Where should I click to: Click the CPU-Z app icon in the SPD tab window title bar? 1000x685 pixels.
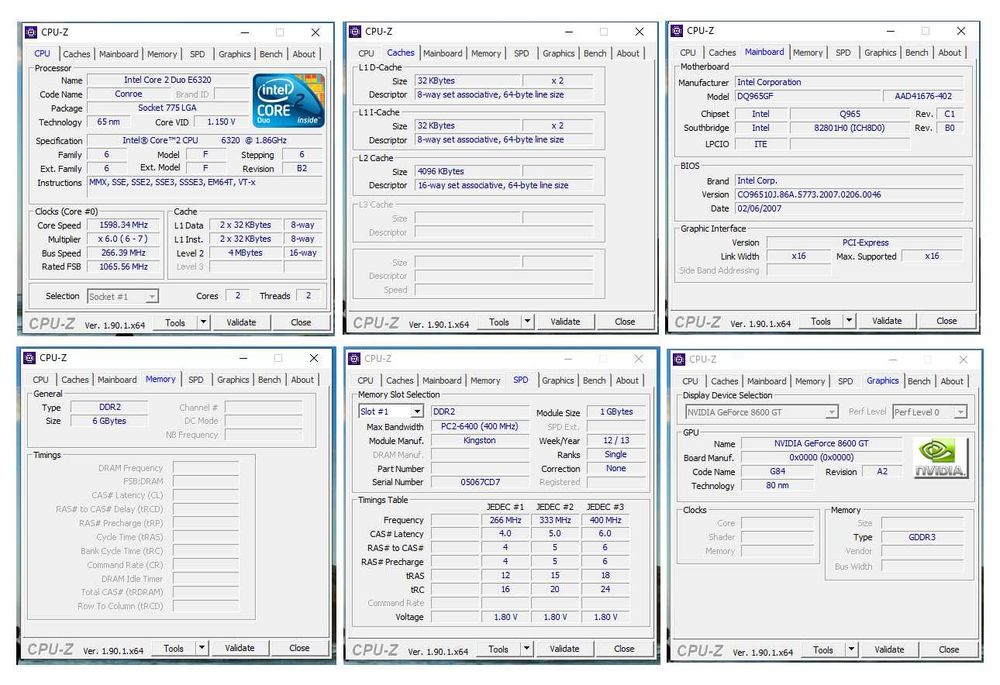click(355, 358)
